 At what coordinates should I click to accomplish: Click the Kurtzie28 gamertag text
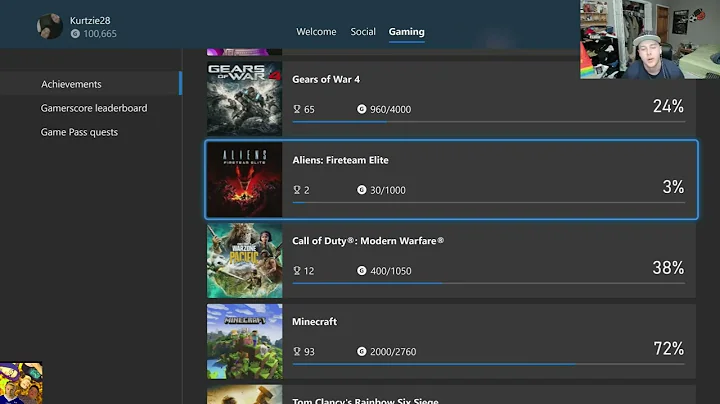tap(90, 20)
